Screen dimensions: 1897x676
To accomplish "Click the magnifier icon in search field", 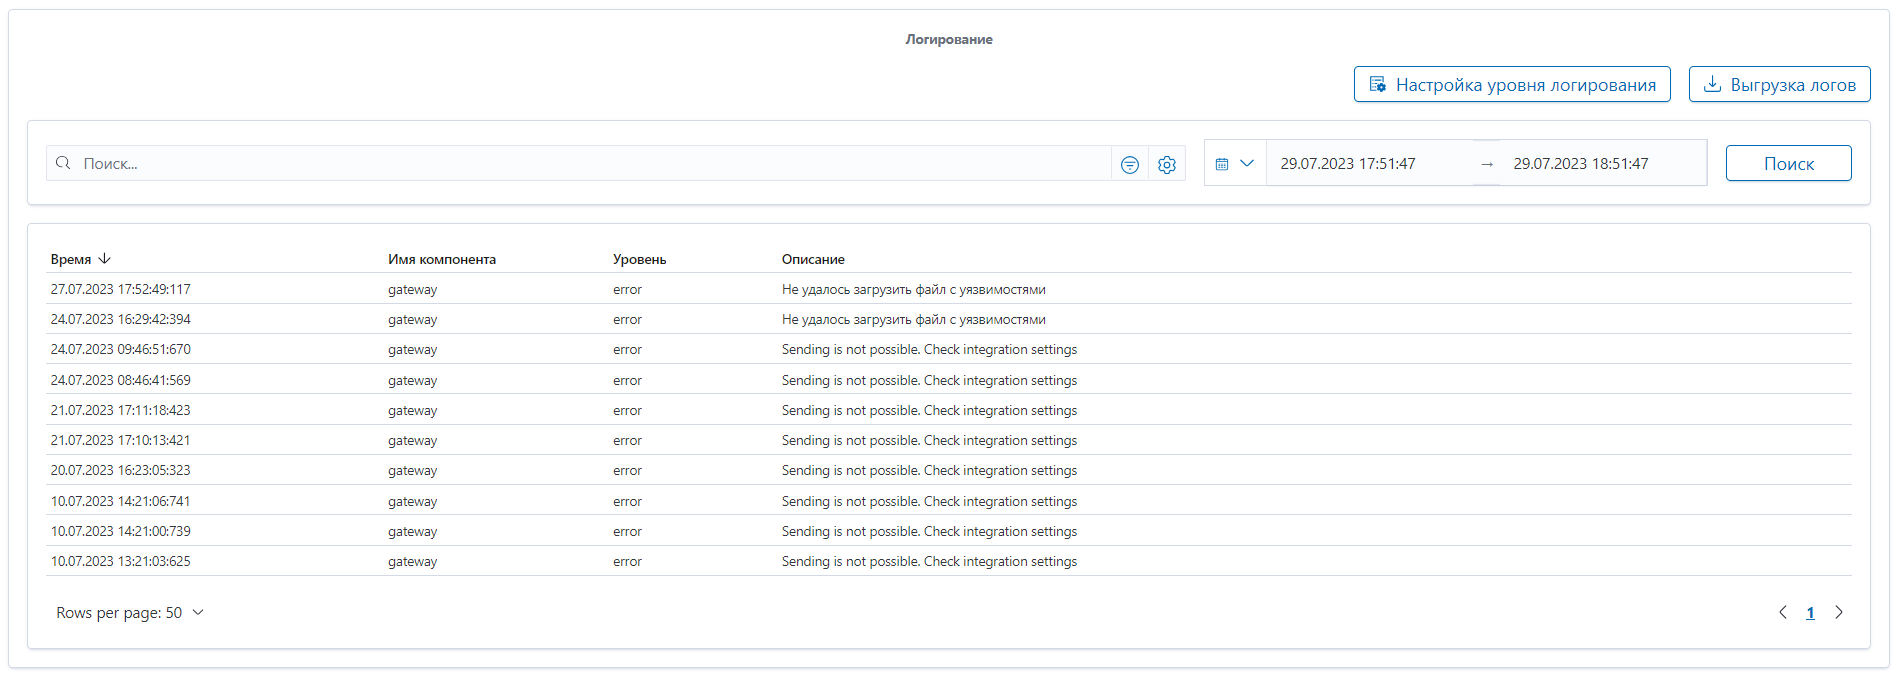I will pyautogui.click(x=63, y=163).
